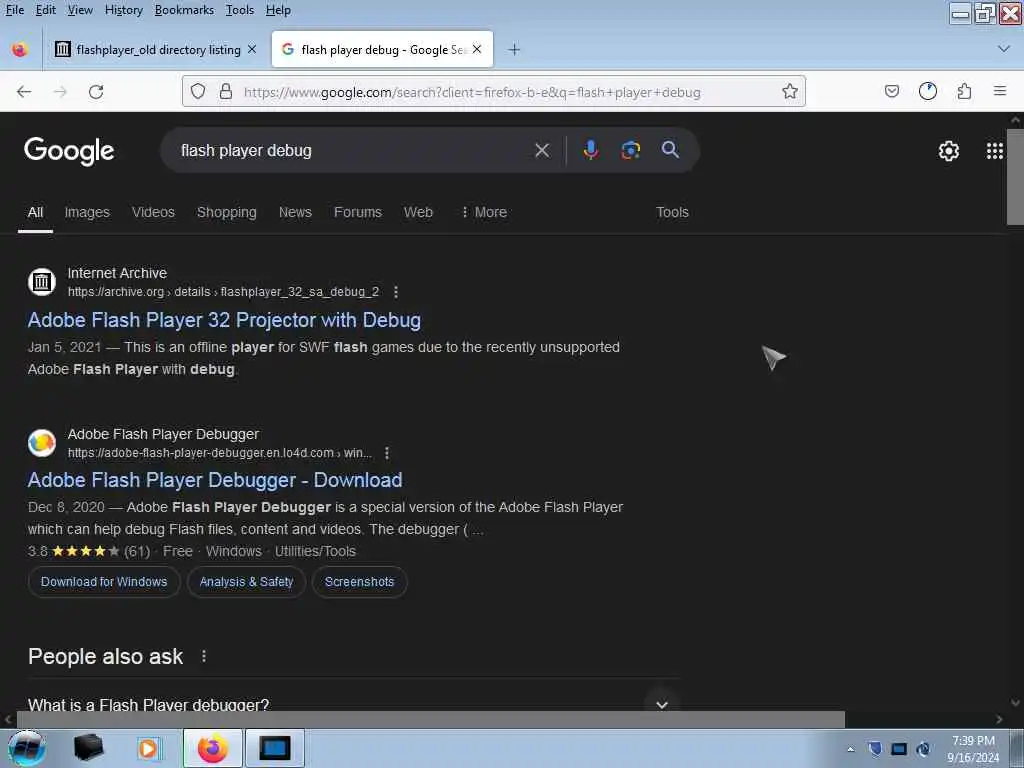The height and width of the screenshot is (768, 1024).
Task: Open Google search Tools filter
Action: (672, 212)
